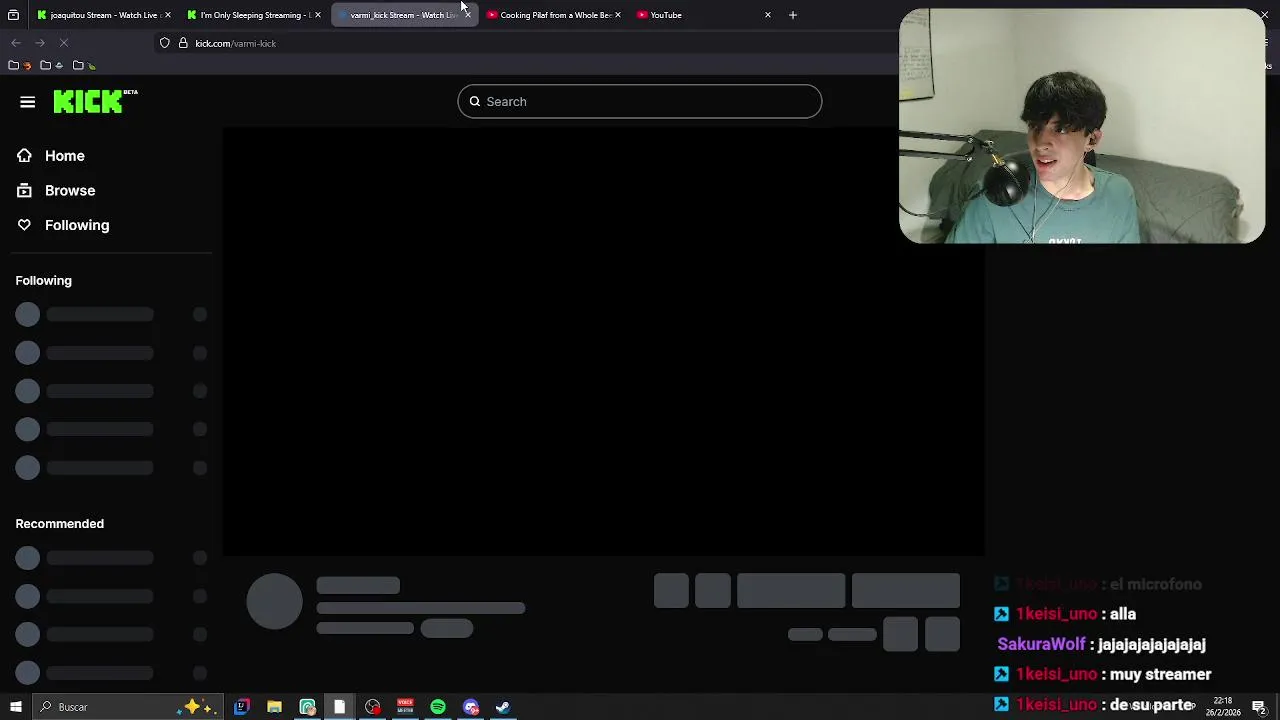Open File Explorer from the taskbar
The width and height of the screenshot is (1280, 720).
point(274,707)
